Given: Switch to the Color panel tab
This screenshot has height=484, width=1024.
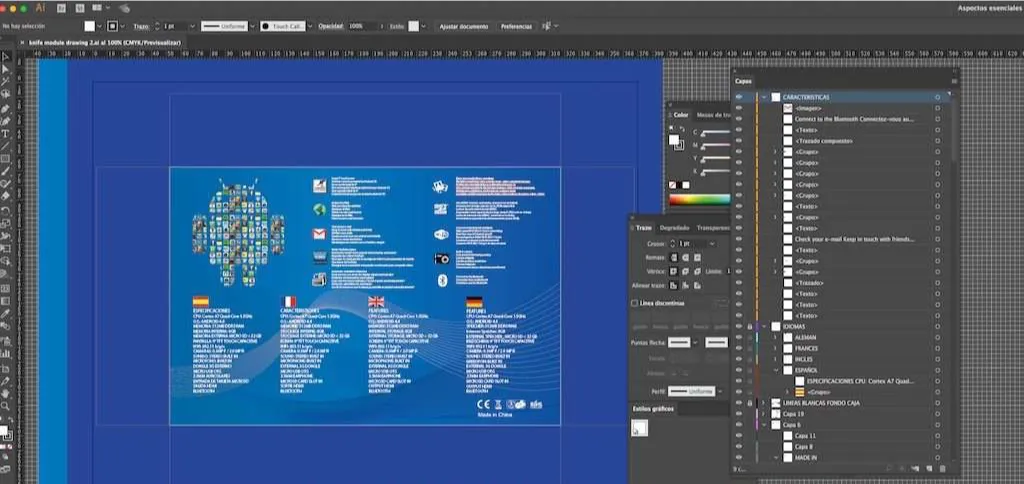Looking at the screenshot, I should click(680, 115).
